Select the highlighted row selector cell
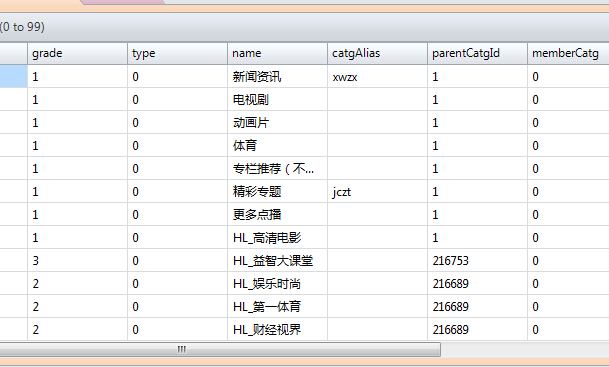The height and width of the screenshot is (367, 609). 13,76
